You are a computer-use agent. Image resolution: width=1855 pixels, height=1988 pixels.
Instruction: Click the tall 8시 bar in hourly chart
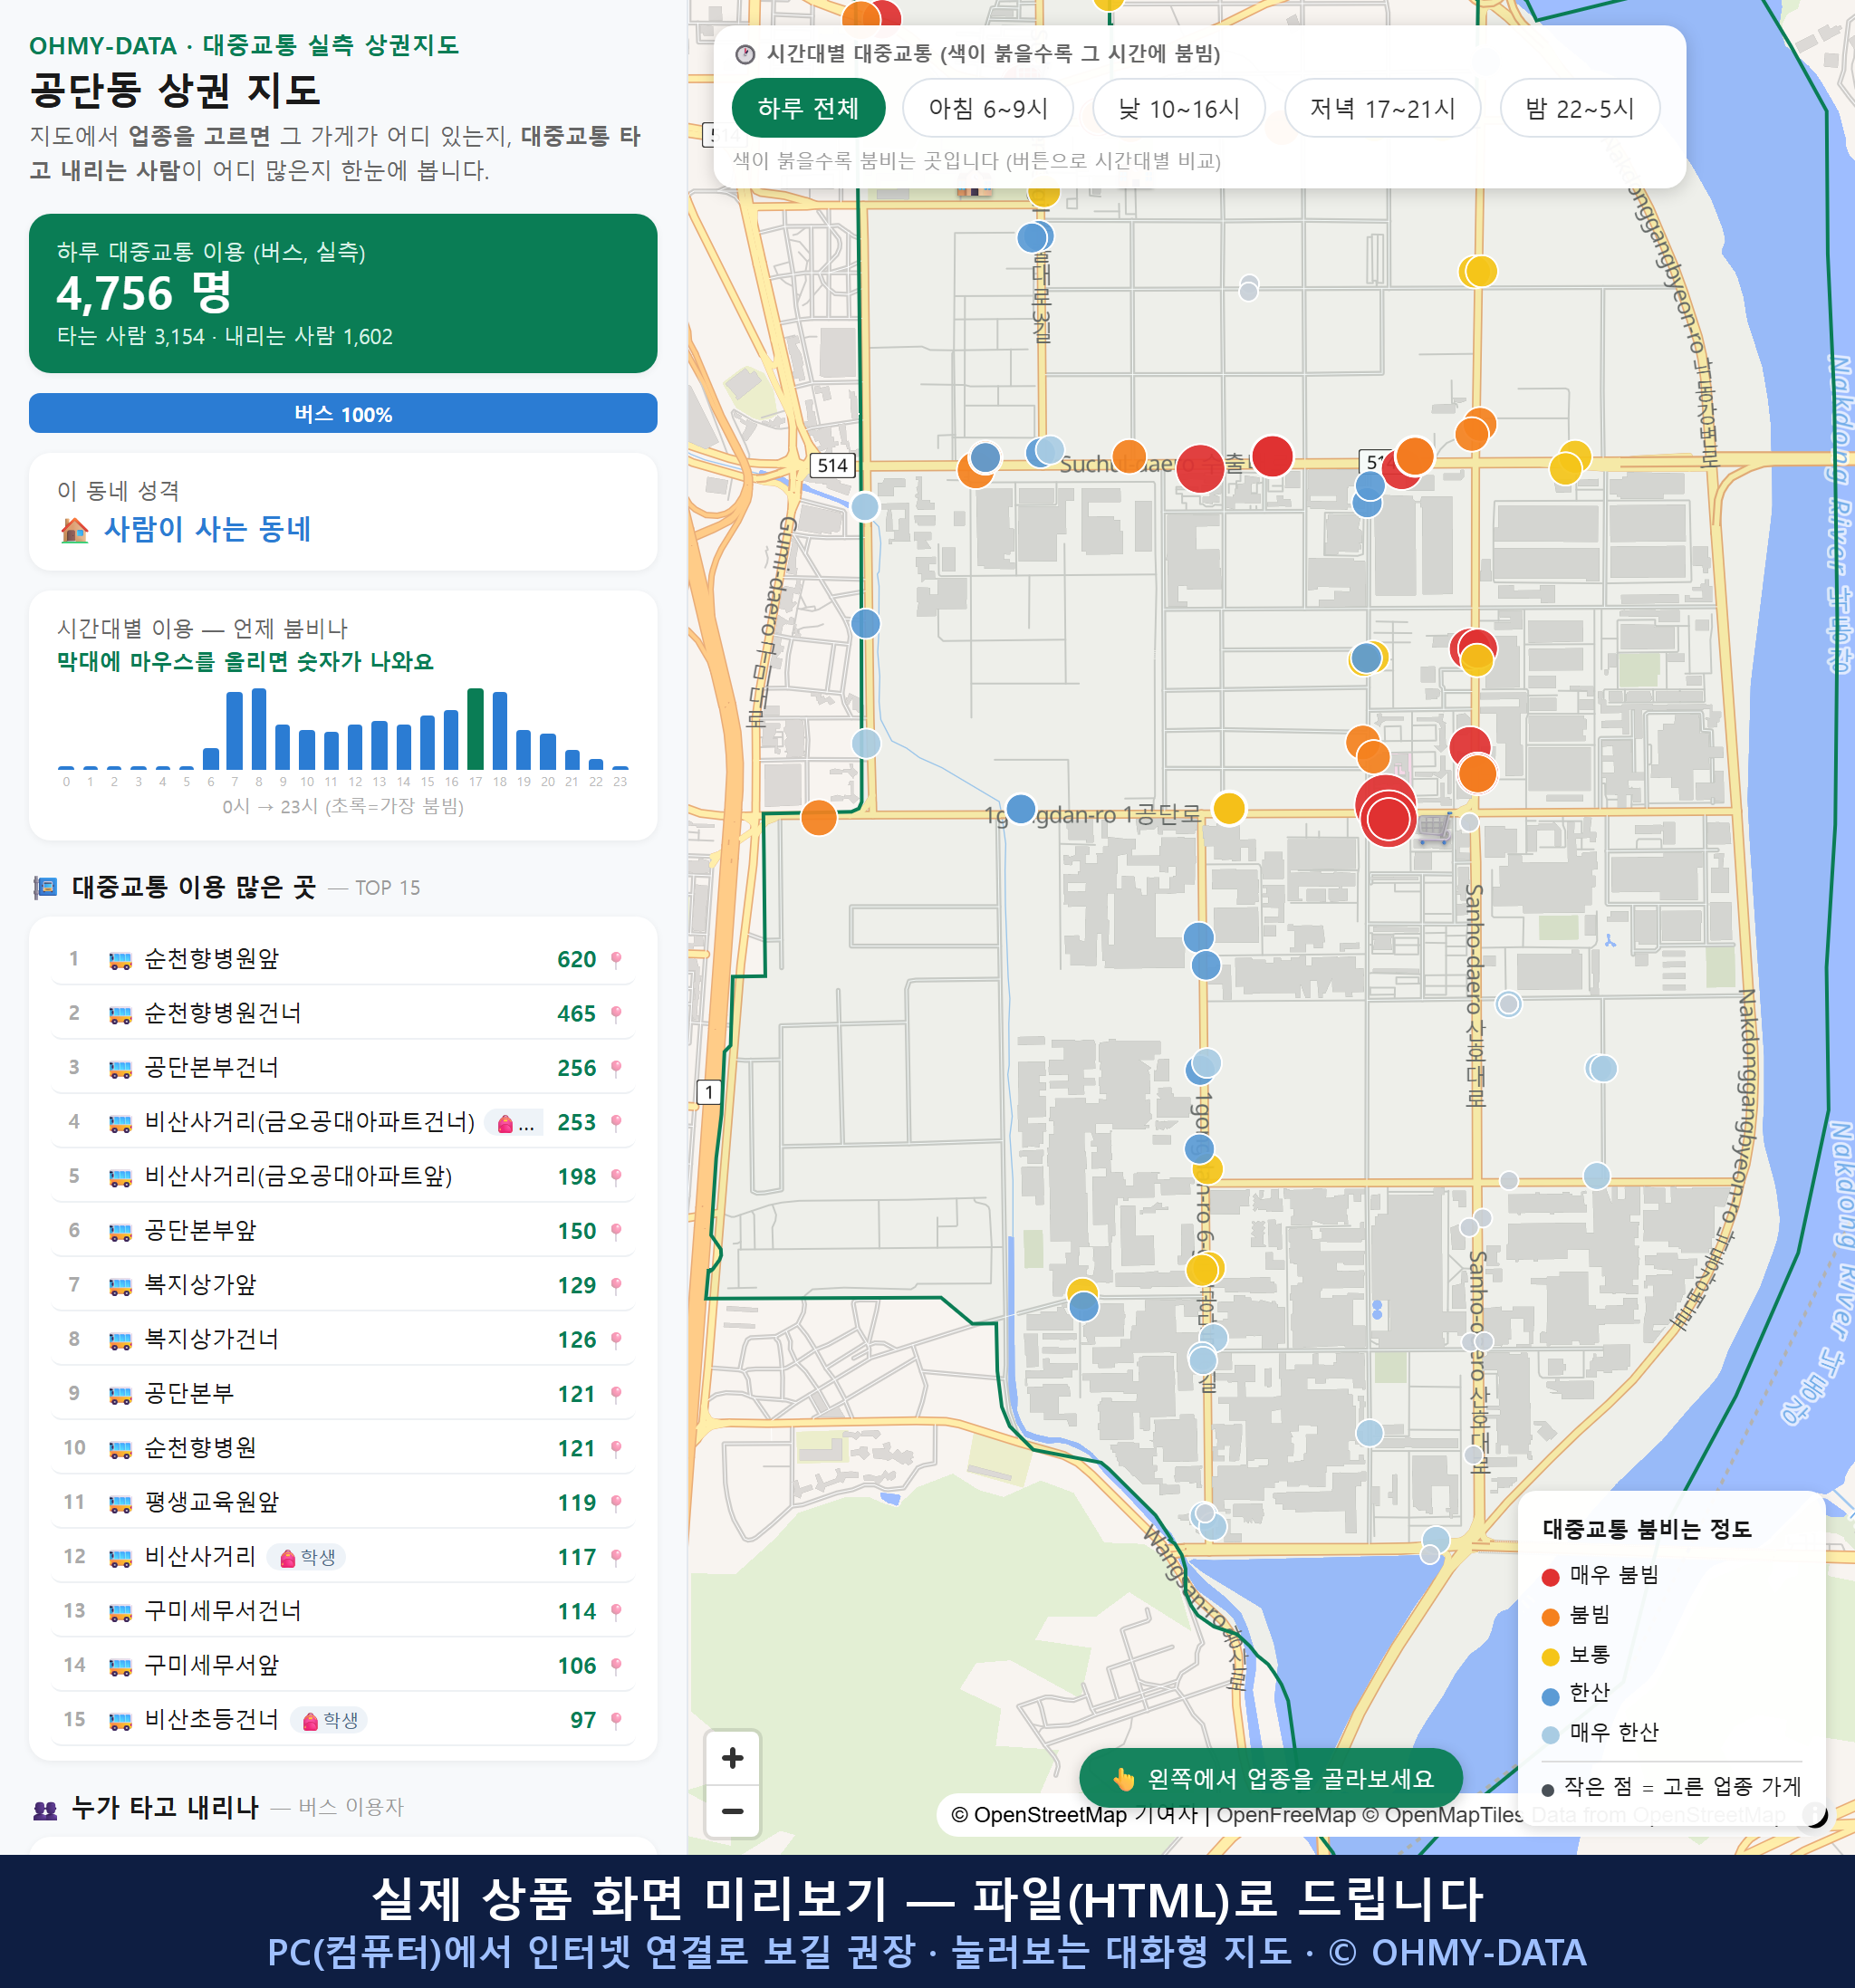[259, 729]
